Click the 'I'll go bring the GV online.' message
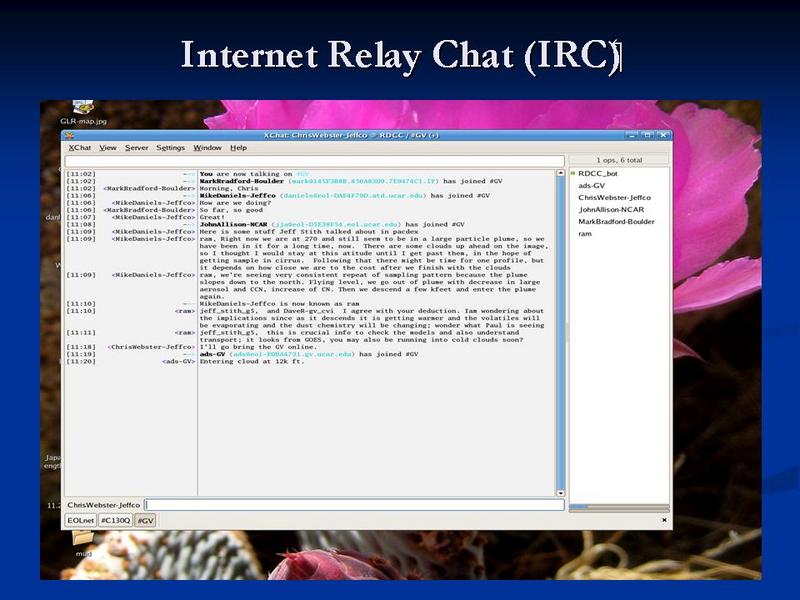 pyautogui.click(x=258, y=347)
